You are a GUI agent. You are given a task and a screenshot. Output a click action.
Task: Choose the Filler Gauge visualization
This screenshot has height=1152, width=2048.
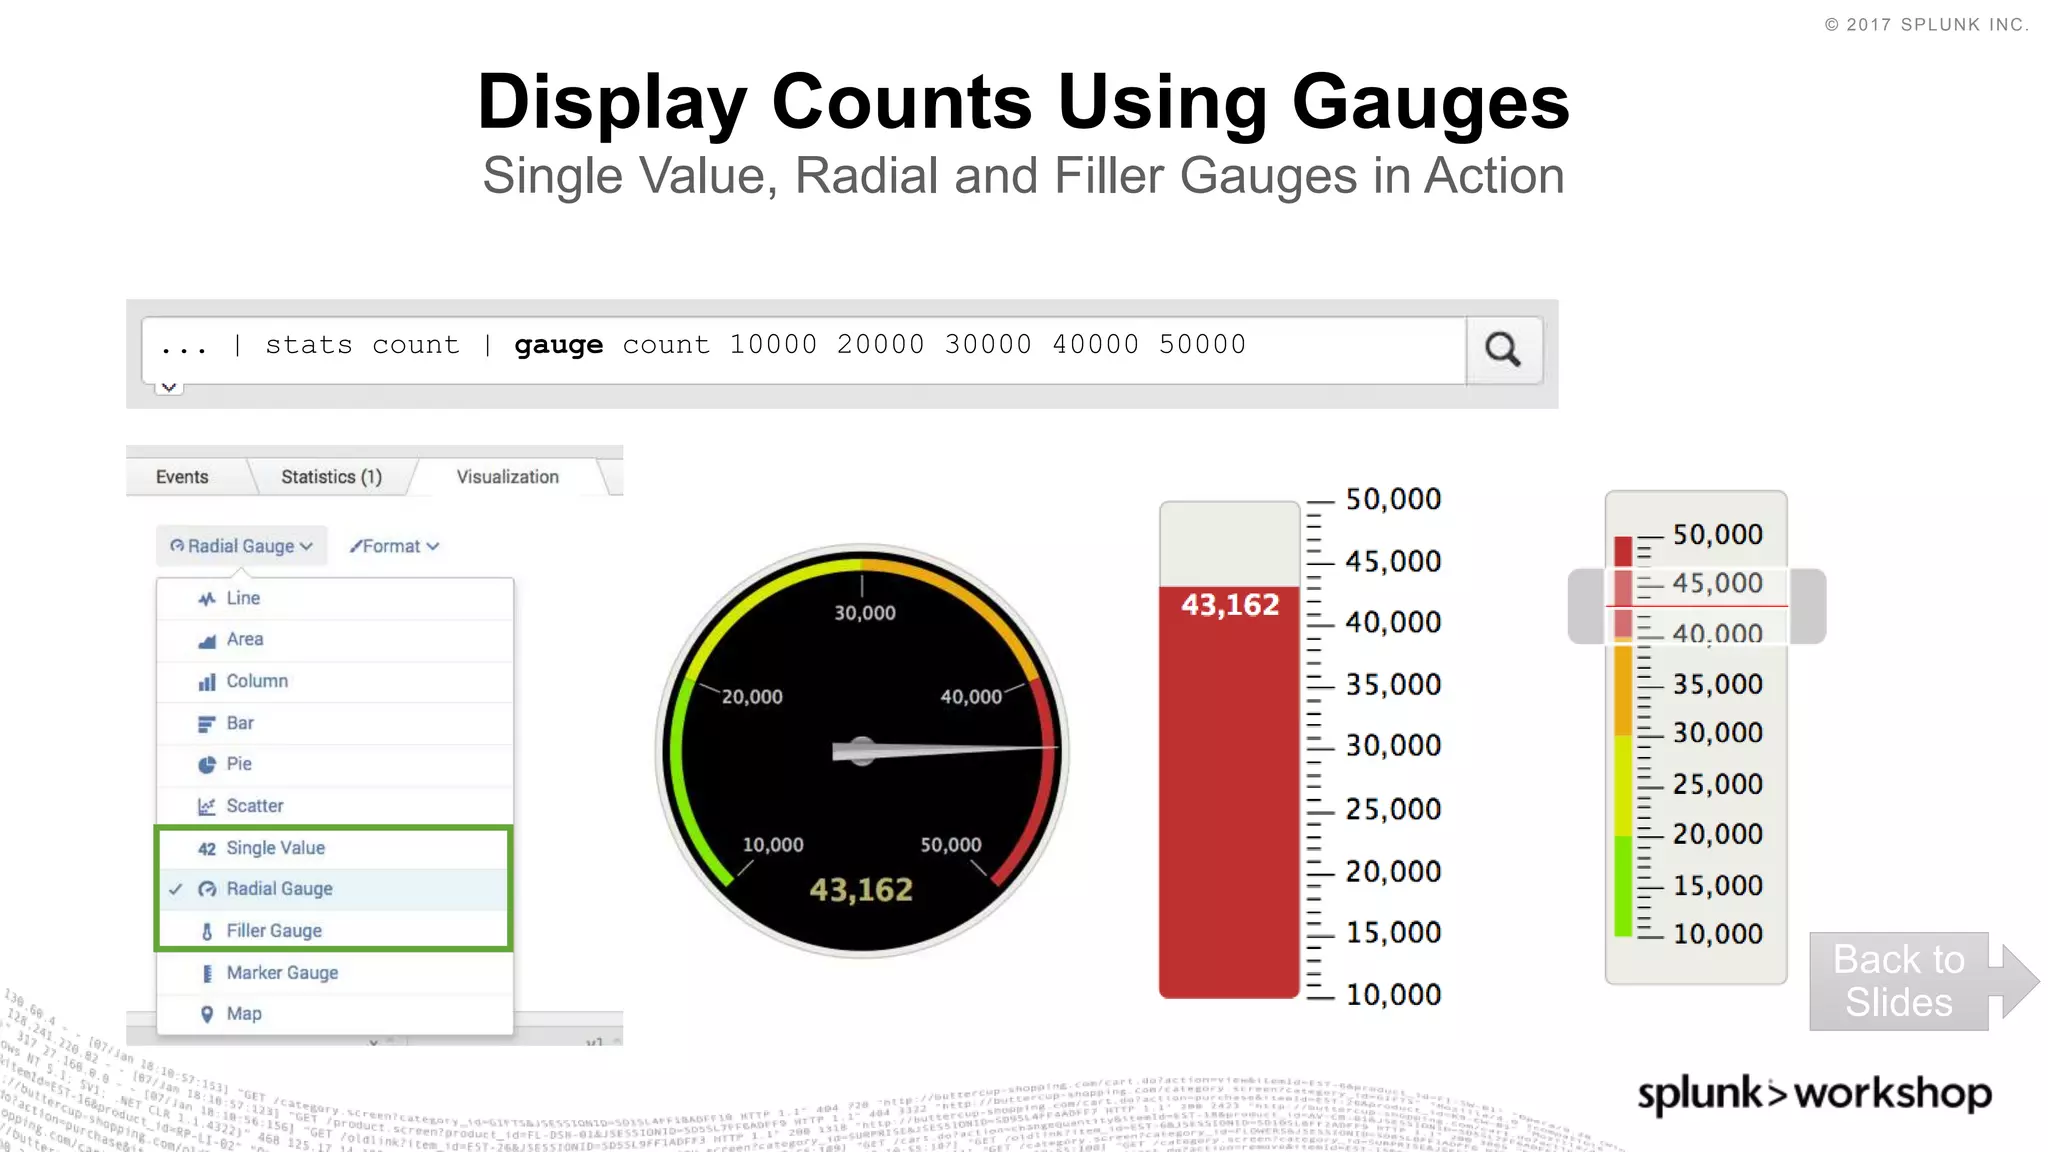pos(335,931)
